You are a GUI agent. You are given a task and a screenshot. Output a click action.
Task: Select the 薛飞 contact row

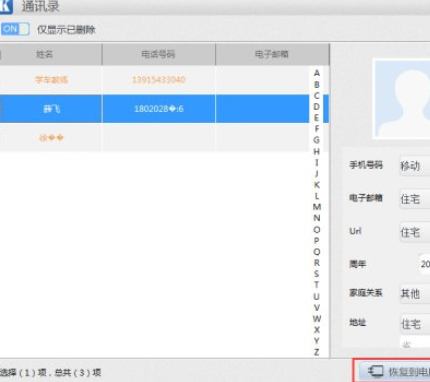point(155,109)
